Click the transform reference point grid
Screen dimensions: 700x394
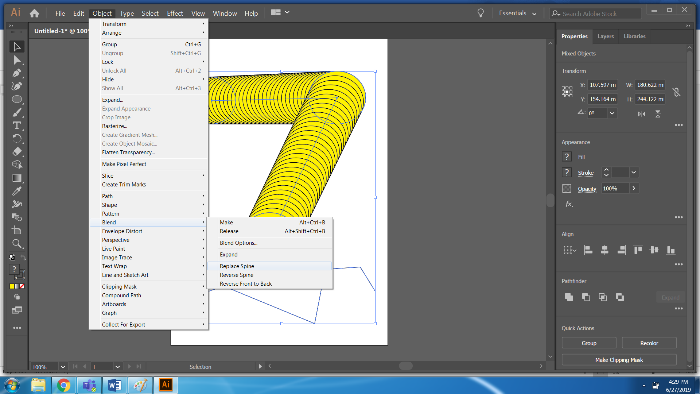[567, 91]
